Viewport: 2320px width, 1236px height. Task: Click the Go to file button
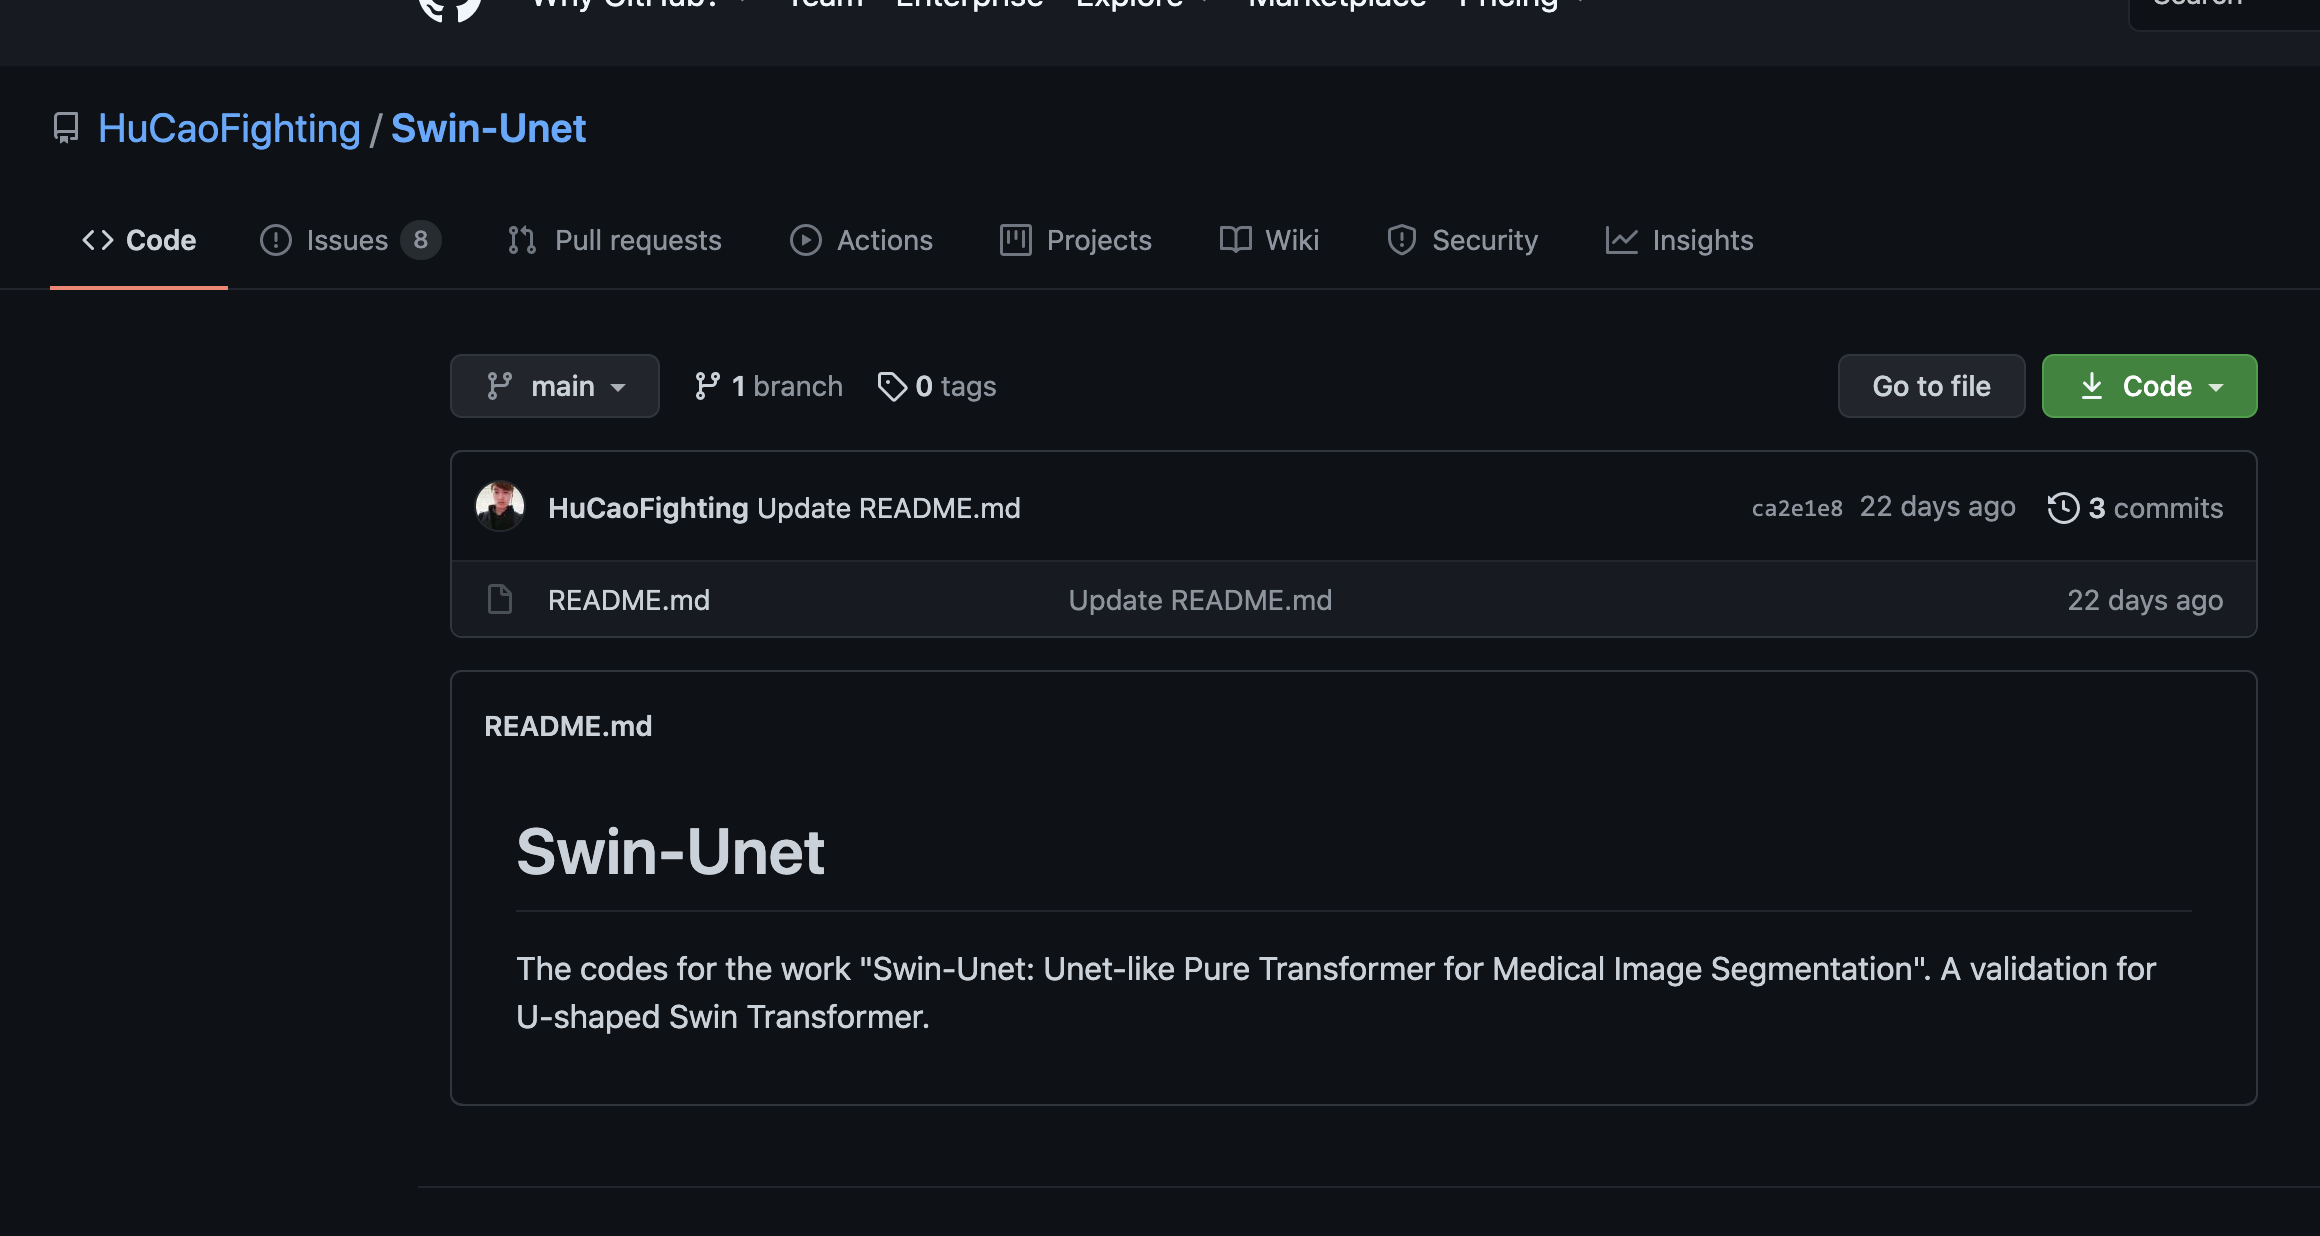pos(1931,386)
